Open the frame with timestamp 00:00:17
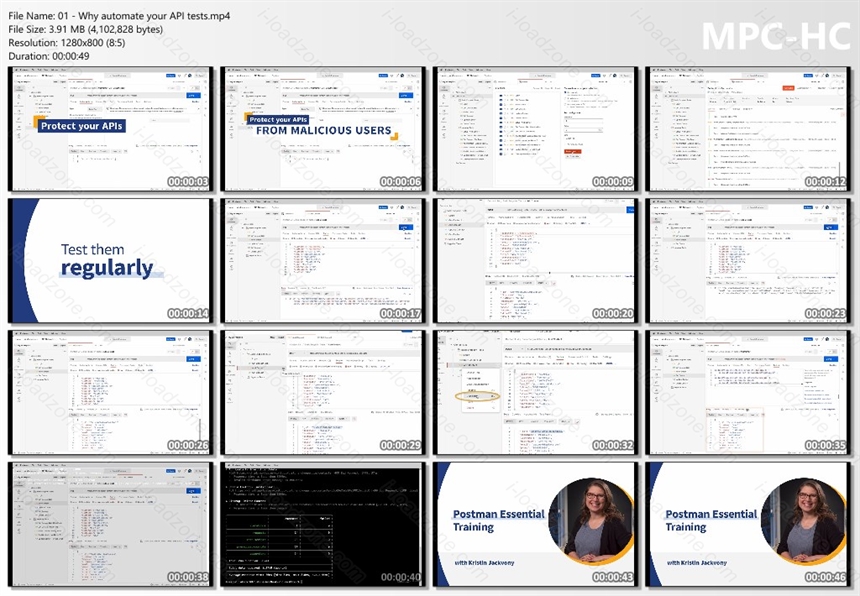 tap(323, 260)
